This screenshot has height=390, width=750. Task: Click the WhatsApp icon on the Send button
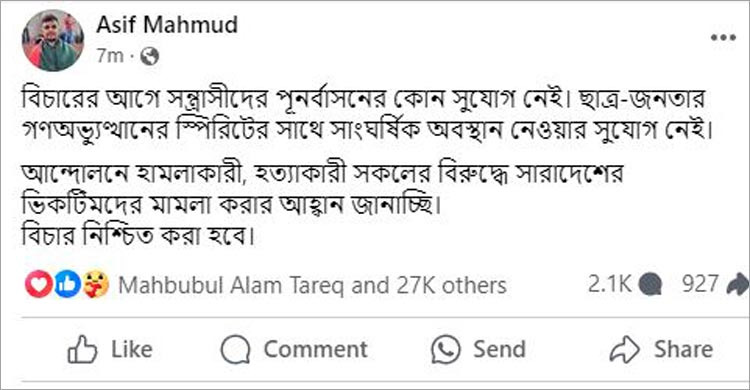click(446, 349)
